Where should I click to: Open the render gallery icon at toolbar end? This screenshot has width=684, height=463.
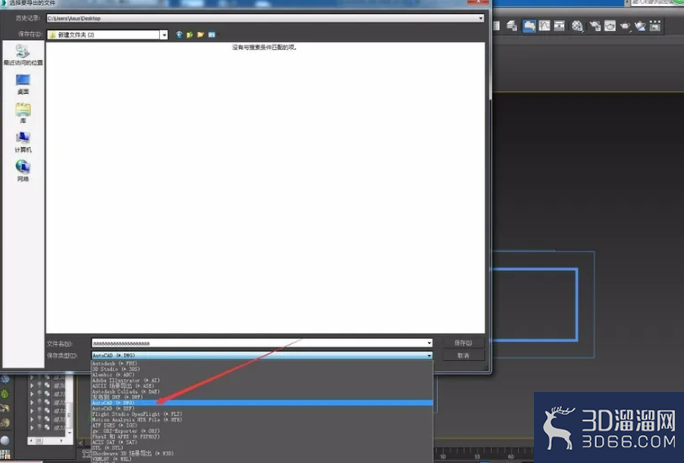tap(655, 26)
